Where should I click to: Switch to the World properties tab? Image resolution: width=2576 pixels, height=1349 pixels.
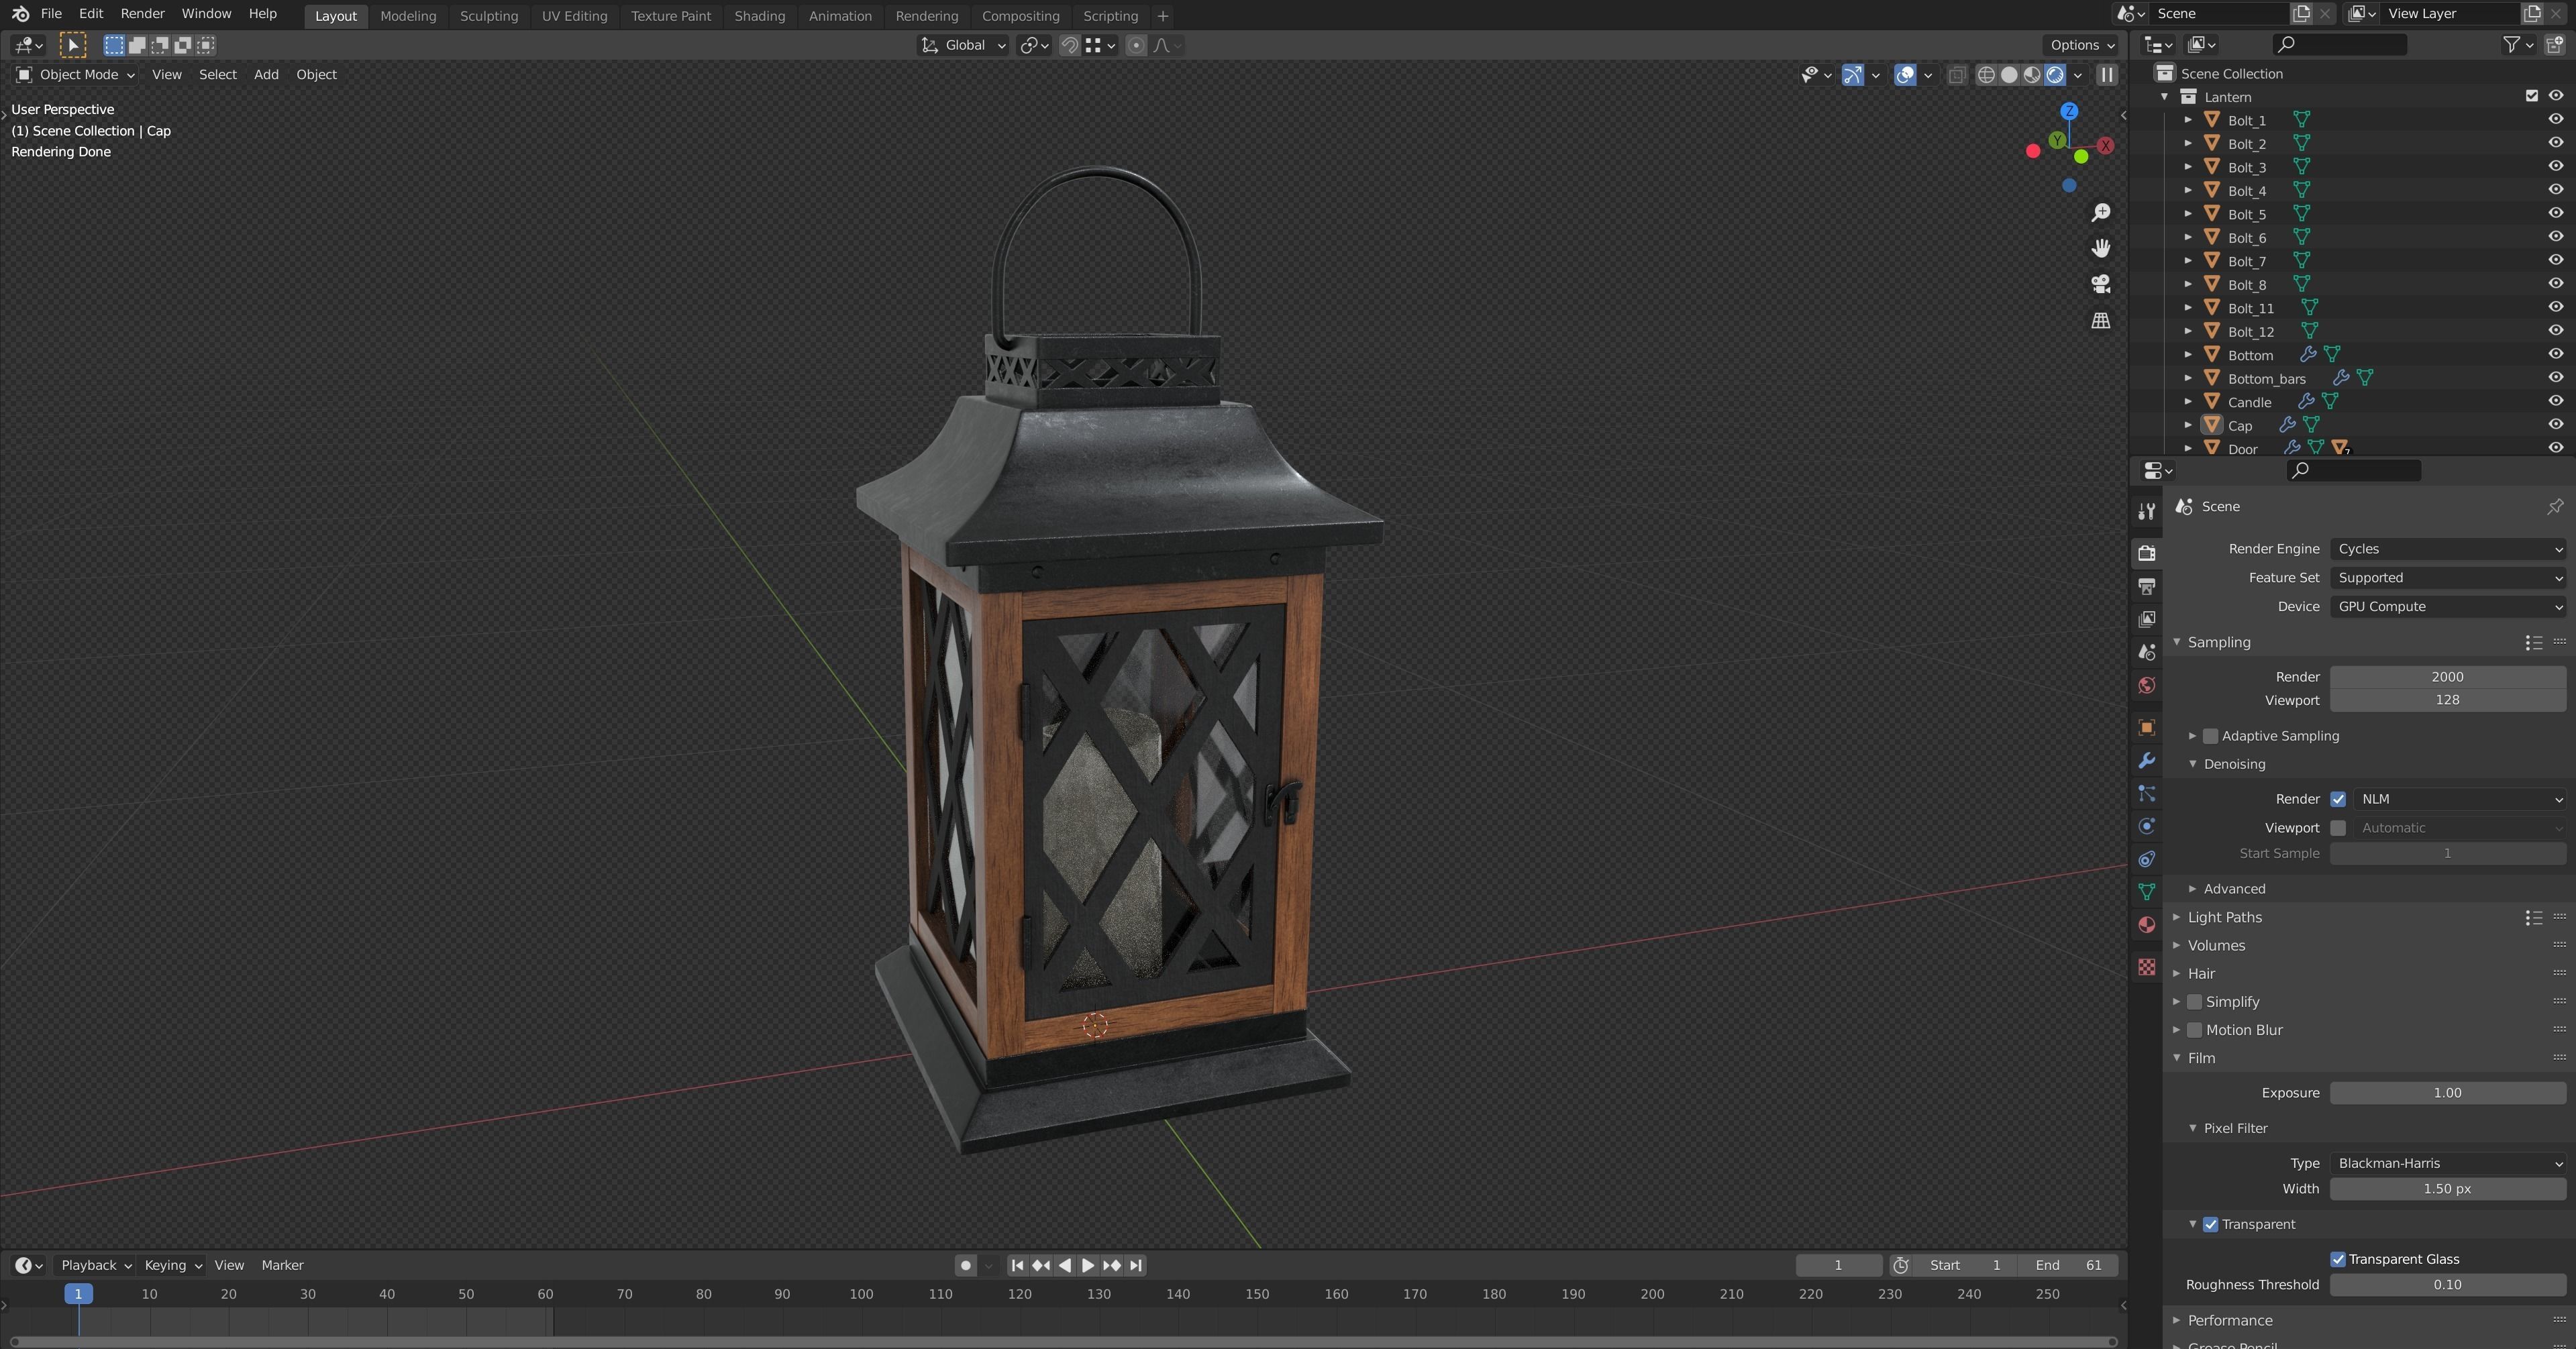(2146, 686)
